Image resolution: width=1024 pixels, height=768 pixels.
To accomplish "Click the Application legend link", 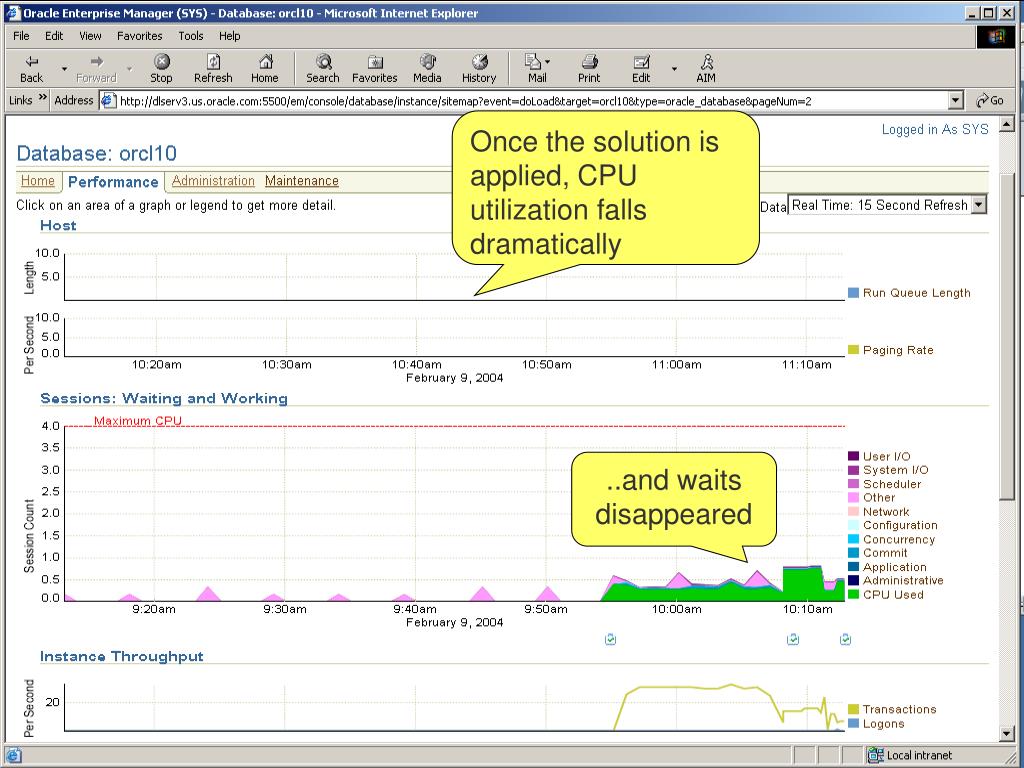I will (x=895, y=567).
